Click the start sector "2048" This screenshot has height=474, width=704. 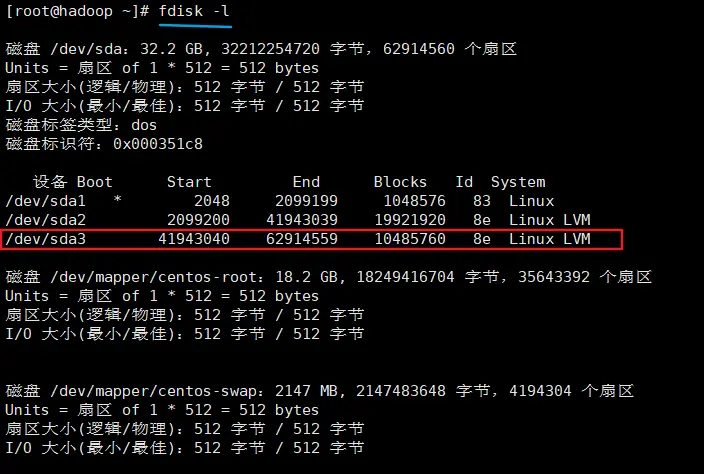(x=212, y=201)
